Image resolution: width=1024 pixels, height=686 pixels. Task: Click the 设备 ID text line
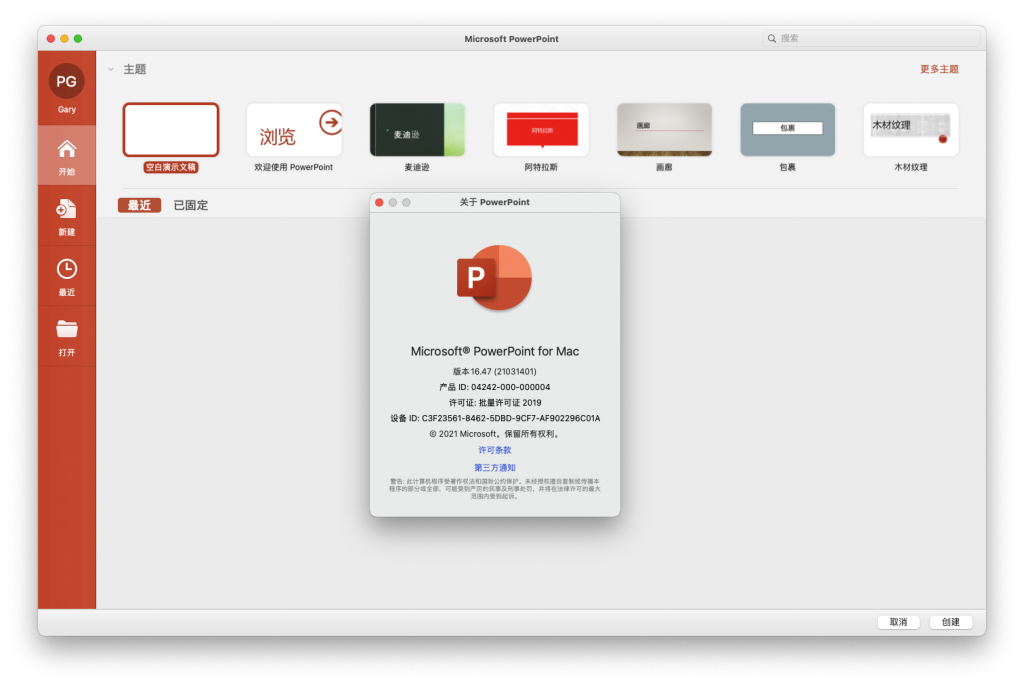click(x=494, y=418)
